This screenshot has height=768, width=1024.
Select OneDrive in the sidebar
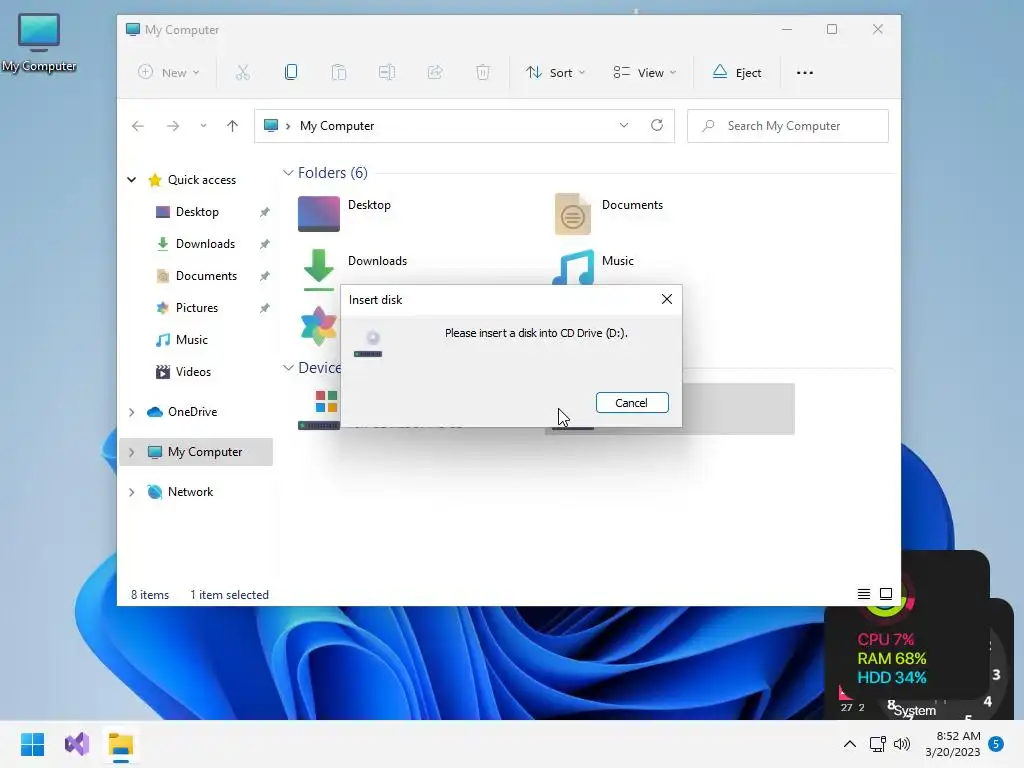point(191,411)
